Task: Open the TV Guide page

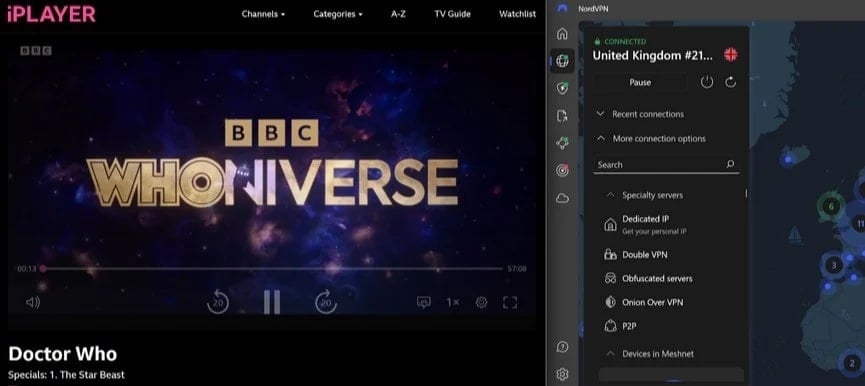Action: click(x=452, y=14)
